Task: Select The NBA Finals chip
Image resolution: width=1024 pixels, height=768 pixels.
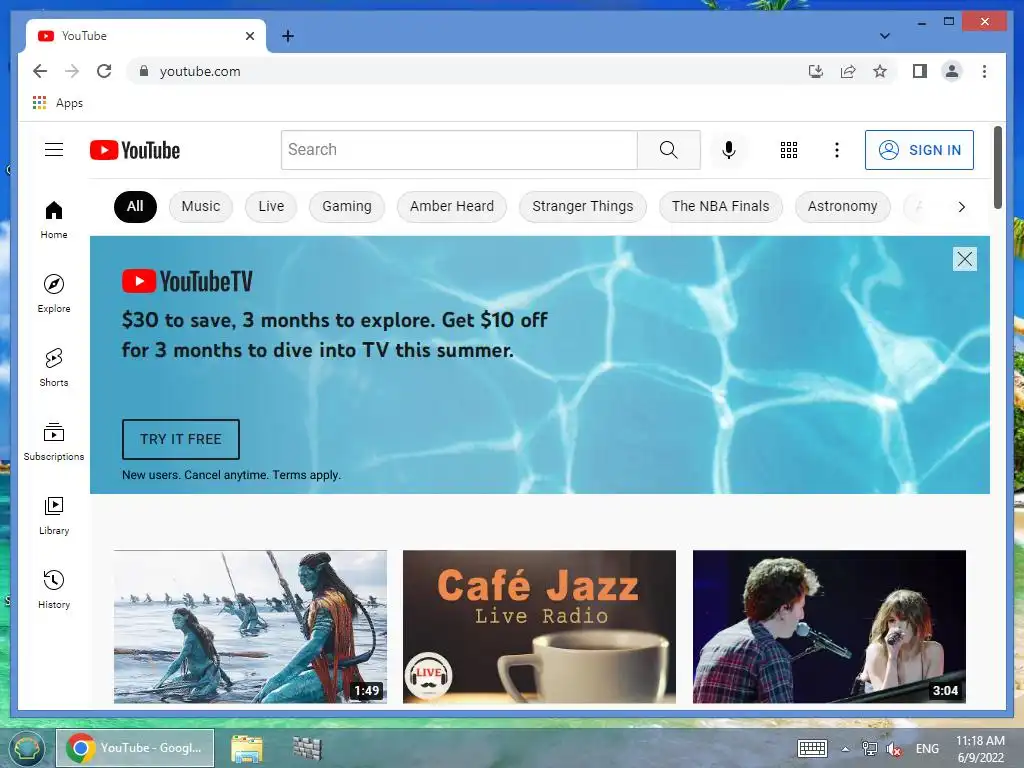Action: click(720, 206)
